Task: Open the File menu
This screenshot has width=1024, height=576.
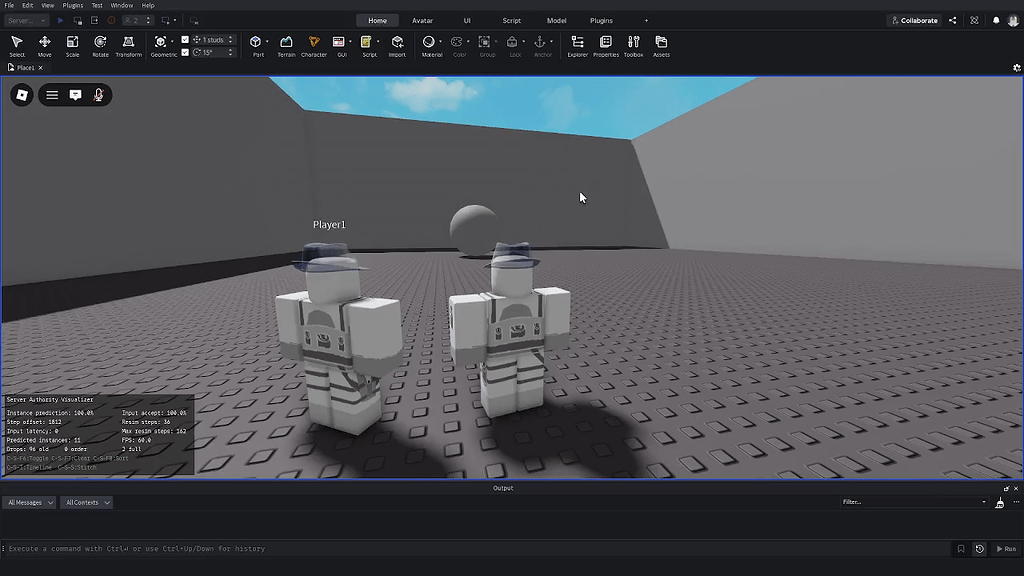Action: pos(9,5)
